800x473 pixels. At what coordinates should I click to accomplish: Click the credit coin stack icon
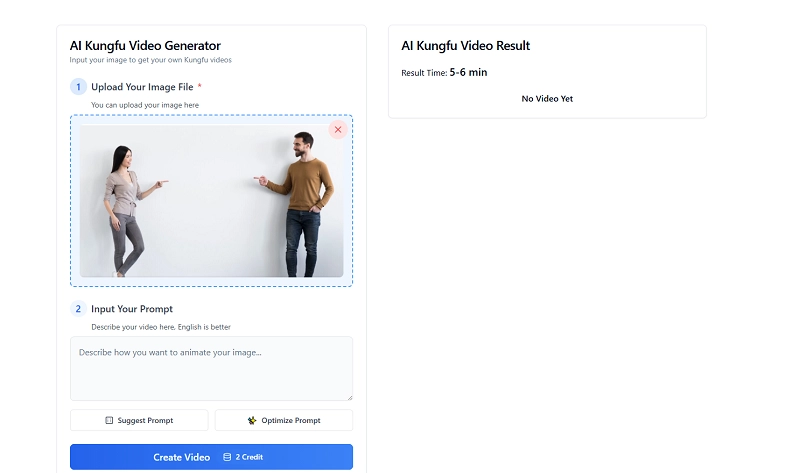227,457
